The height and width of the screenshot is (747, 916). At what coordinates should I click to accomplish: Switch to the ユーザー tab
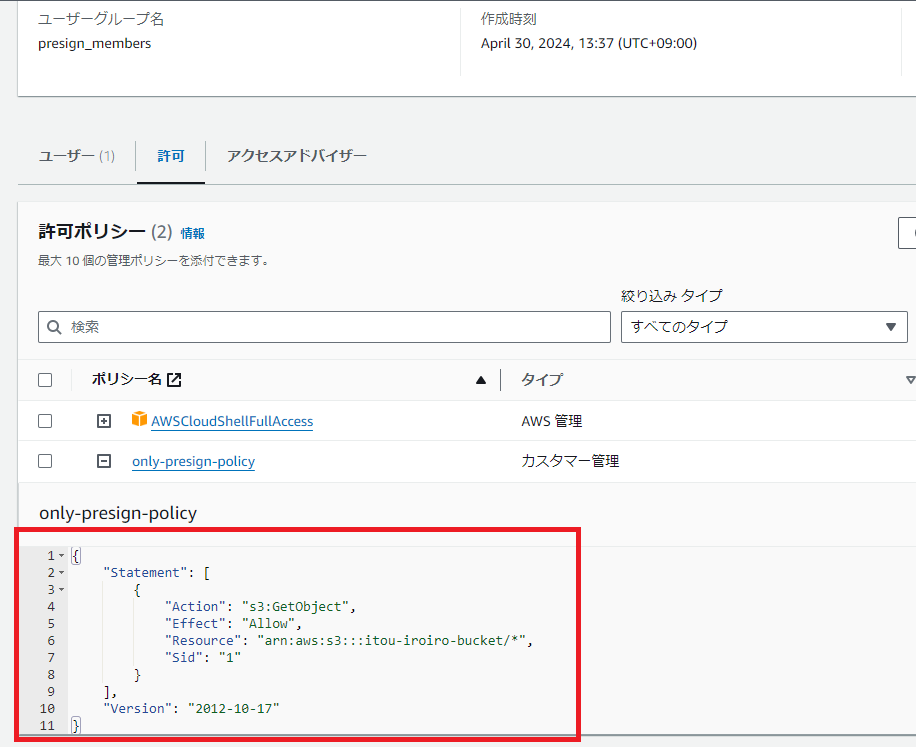[x=75, y=156]
